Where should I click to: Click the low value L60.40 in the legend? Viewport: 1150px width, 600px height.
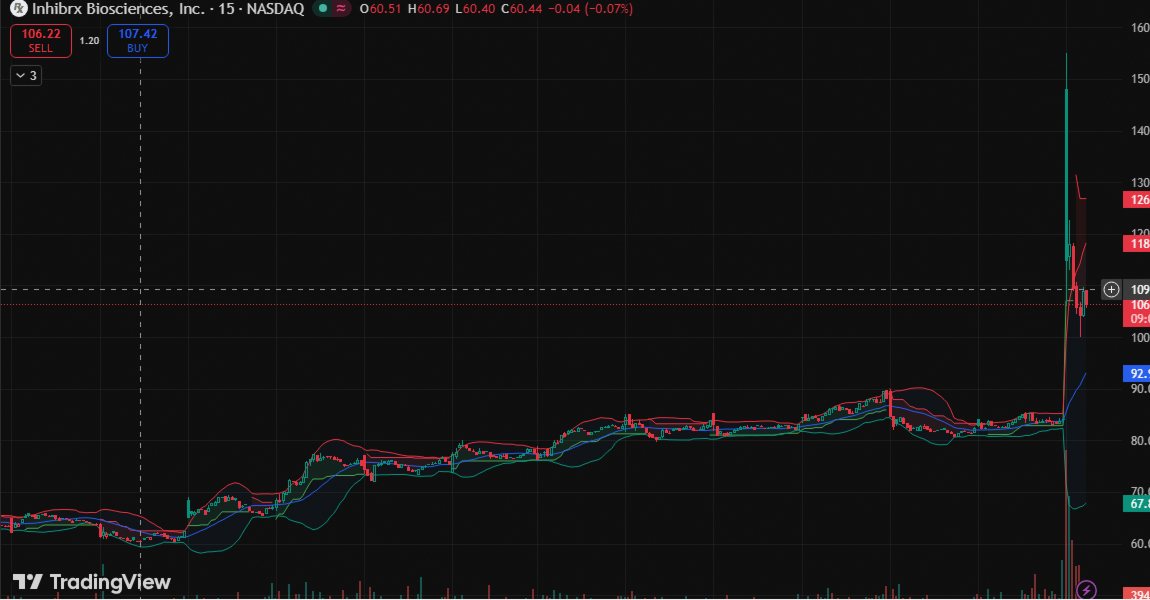click(x=475, y=9)
